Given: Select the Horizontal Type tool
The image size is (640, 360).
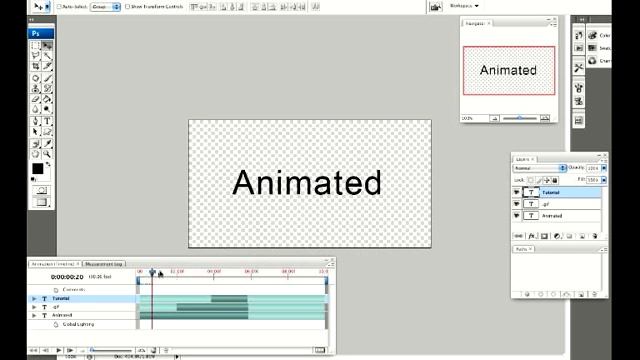Looking at the screenshot, I should click(x=47, y=121).
